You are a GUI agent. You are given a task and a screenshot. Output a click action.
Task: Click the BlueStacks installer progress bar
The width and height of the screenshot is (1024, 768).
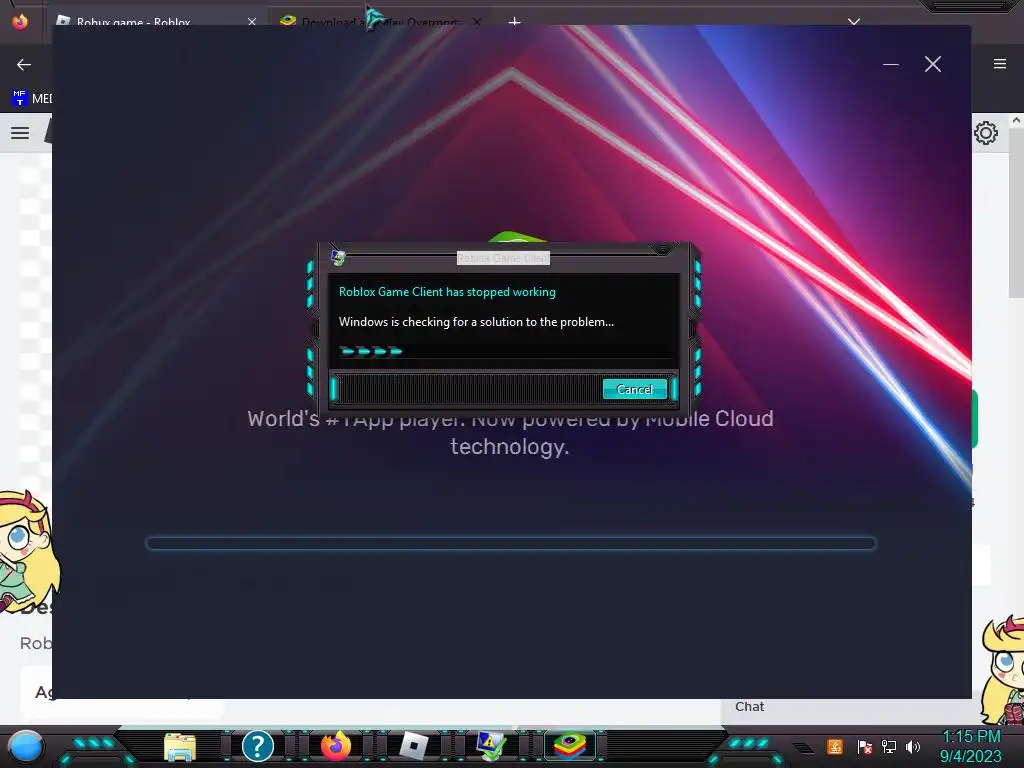pos(511,543)
